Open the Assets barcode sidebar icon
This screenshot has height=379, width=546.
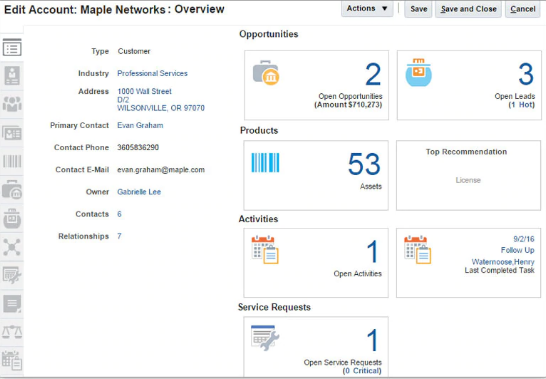pyautogui.click(x=12, y=161)
